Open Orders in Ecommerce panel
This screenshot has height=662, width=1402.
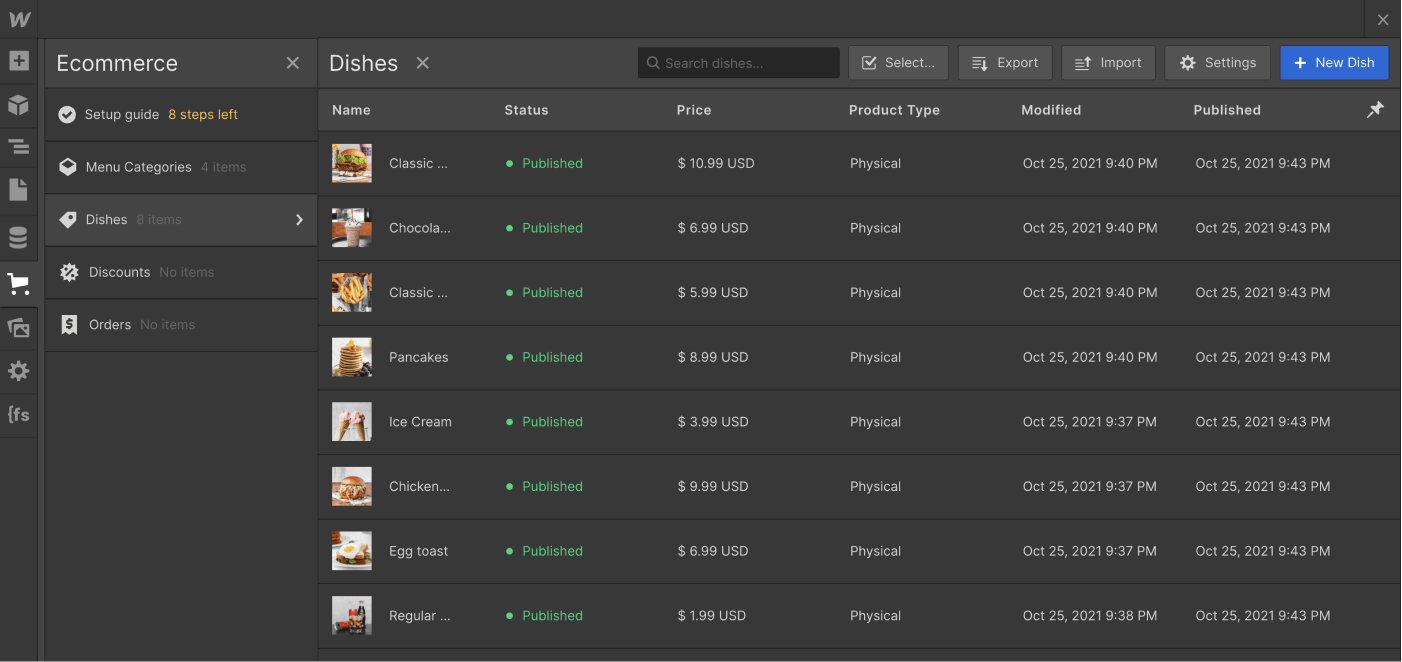pos(110,325)
